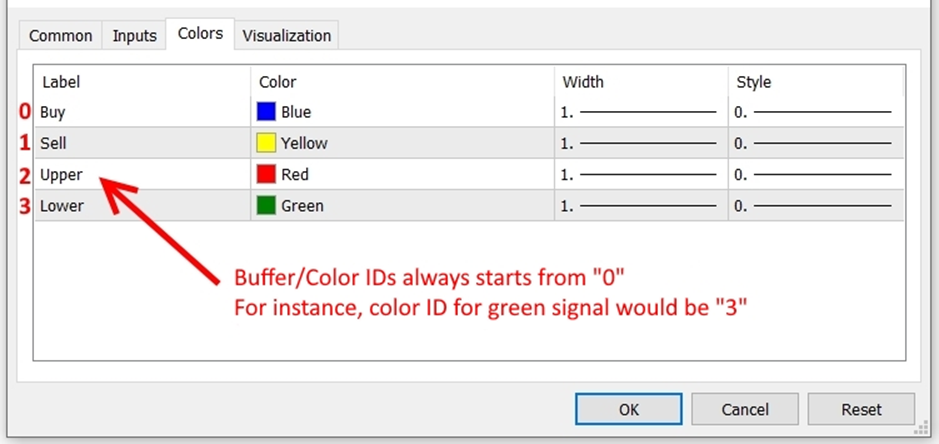
Task: Change line Style for the Upper row
Action: [814, 175]
